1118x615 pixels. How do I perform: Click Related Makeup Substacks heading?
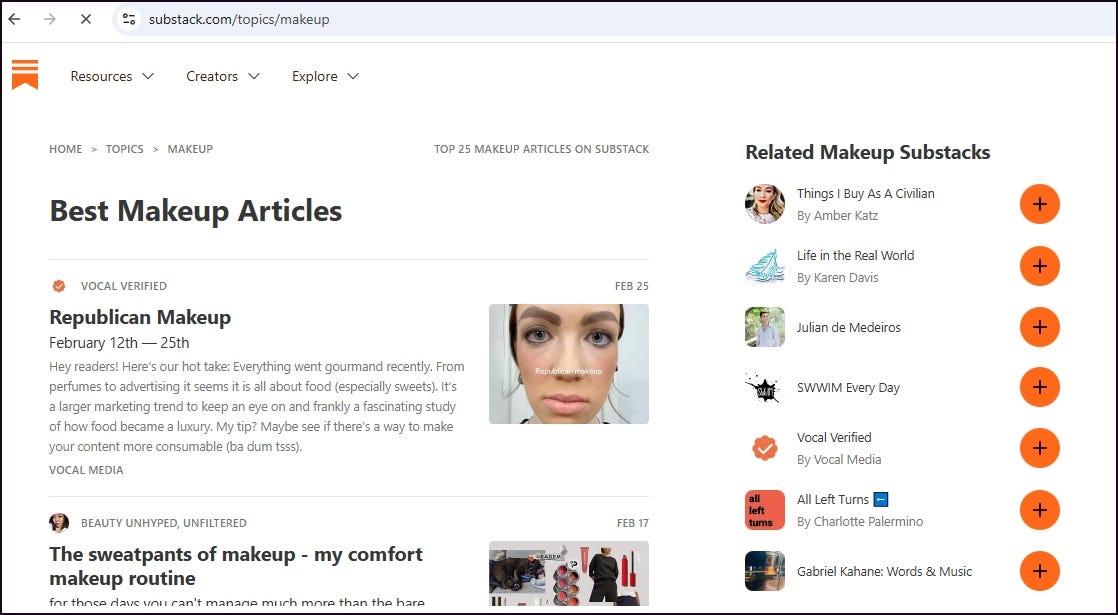(868, 152)
